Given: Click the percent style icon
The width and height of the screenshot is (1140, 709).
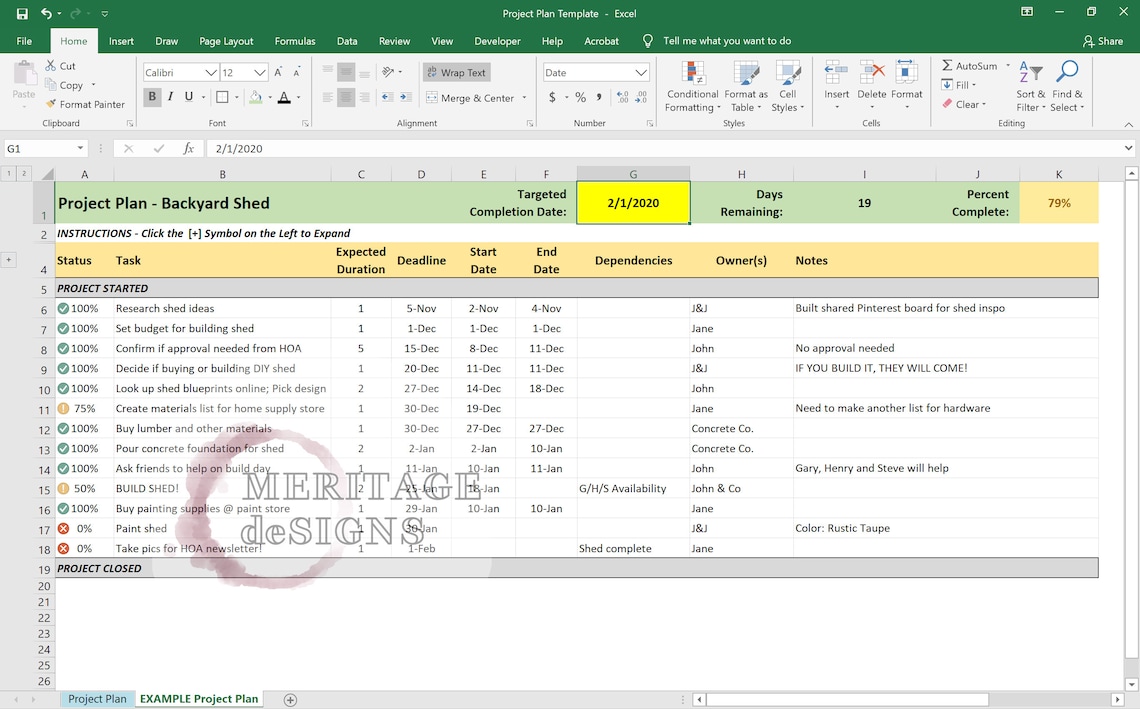Looking at the screenshot, I should tap(580, 97).
